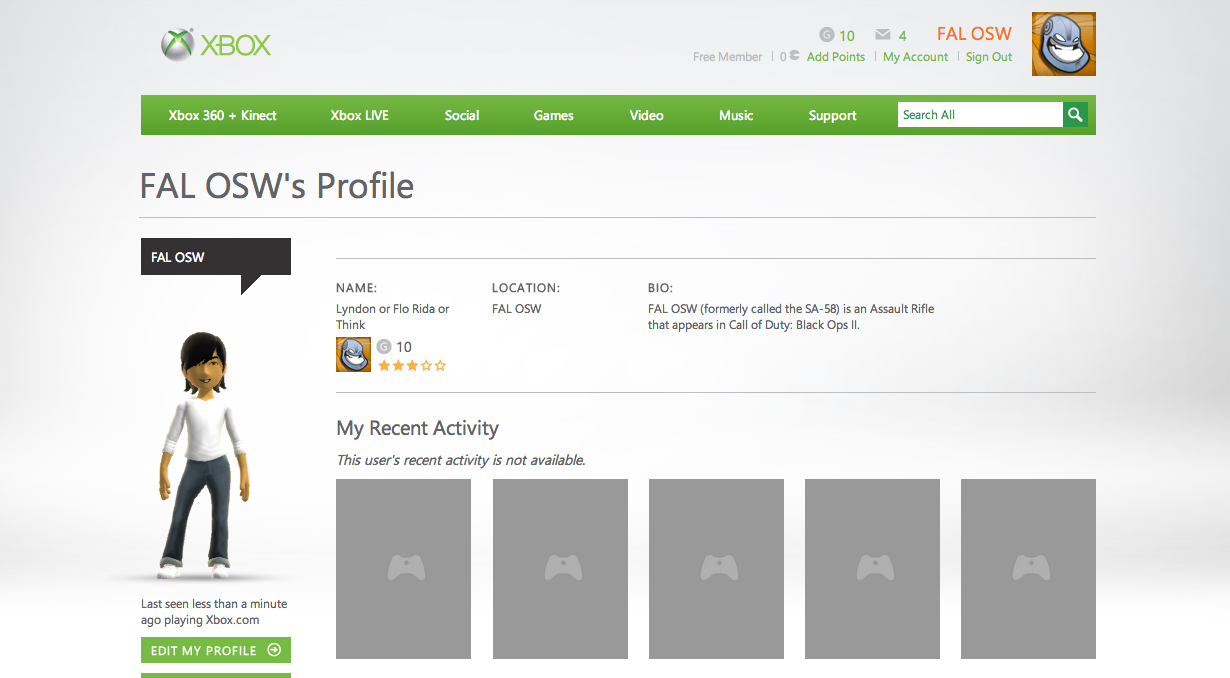Click fourth recent activity game placeholder
The width and height of the screenshot is (1230, 678).
point(872,569)
